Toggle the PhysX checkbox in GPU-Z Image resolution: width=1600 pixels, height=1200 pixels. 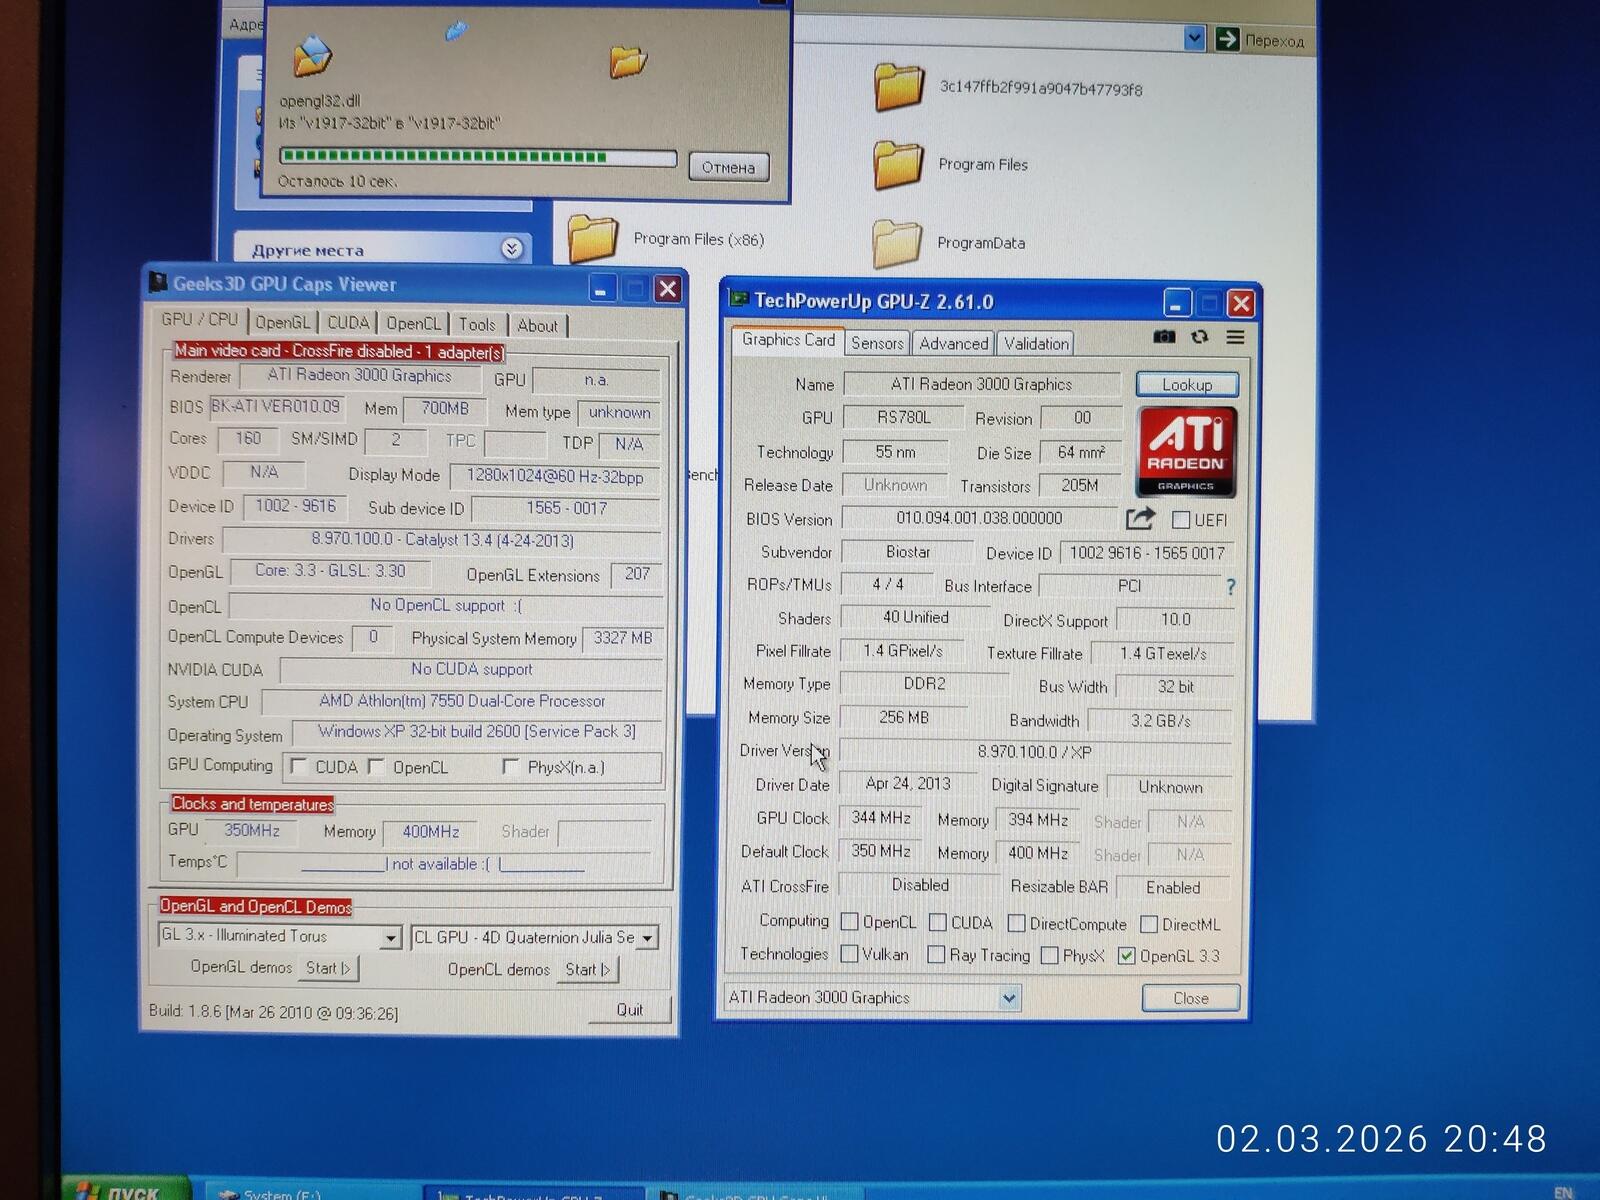[x=1050, y=955]
